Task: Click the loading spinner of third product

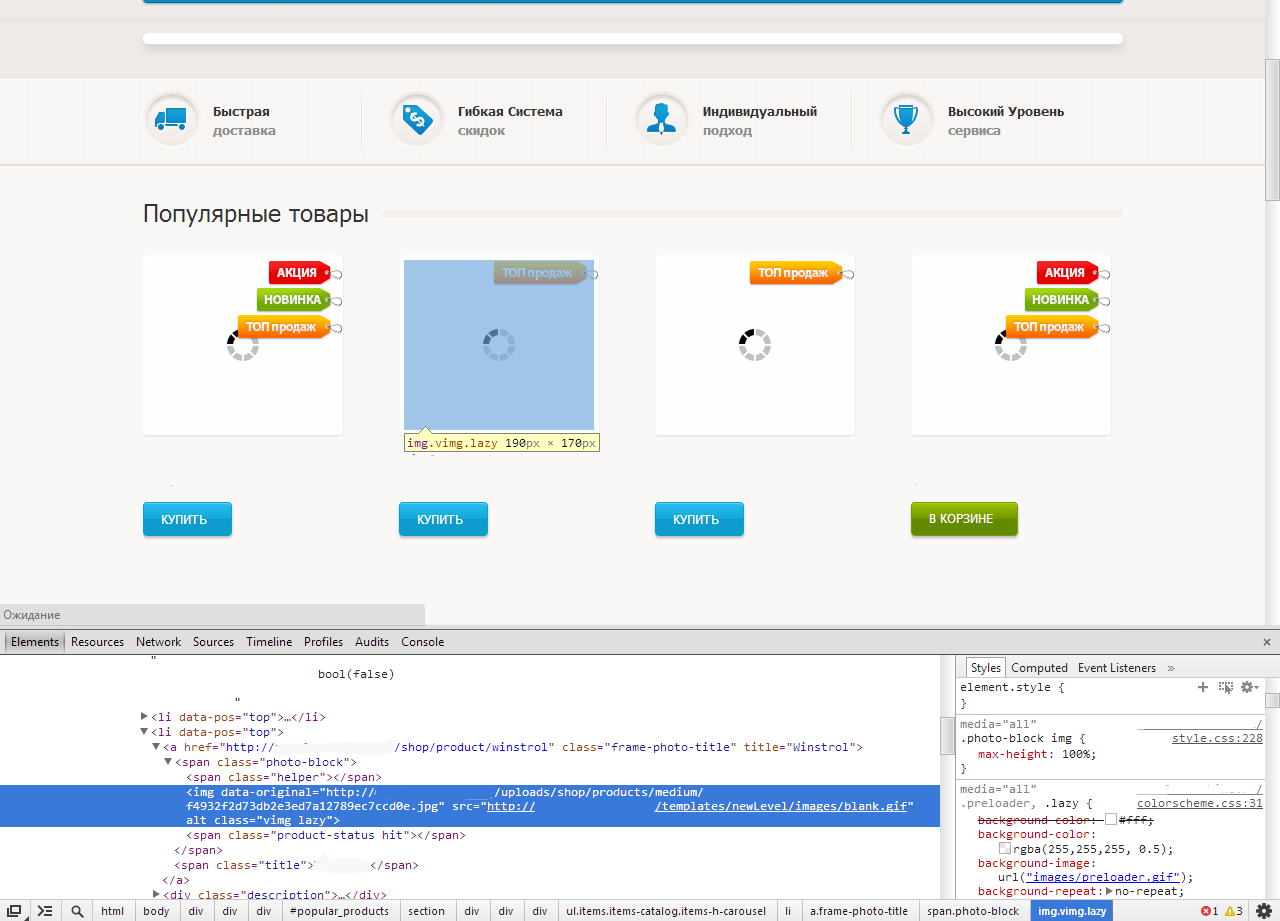Action: pyautogui.click(x=755, y=345)
